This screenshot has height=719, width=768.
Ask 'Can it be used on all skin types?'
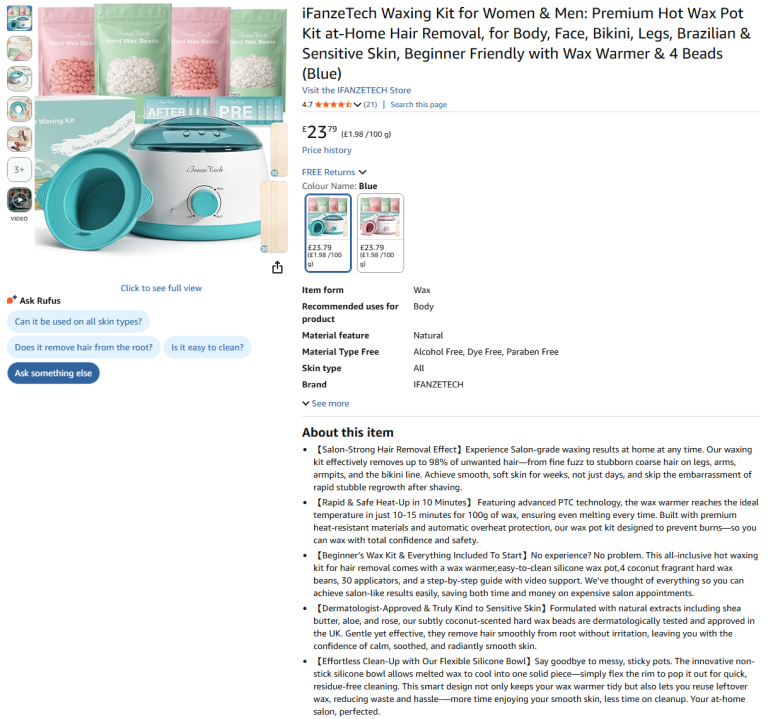point(78,321)
